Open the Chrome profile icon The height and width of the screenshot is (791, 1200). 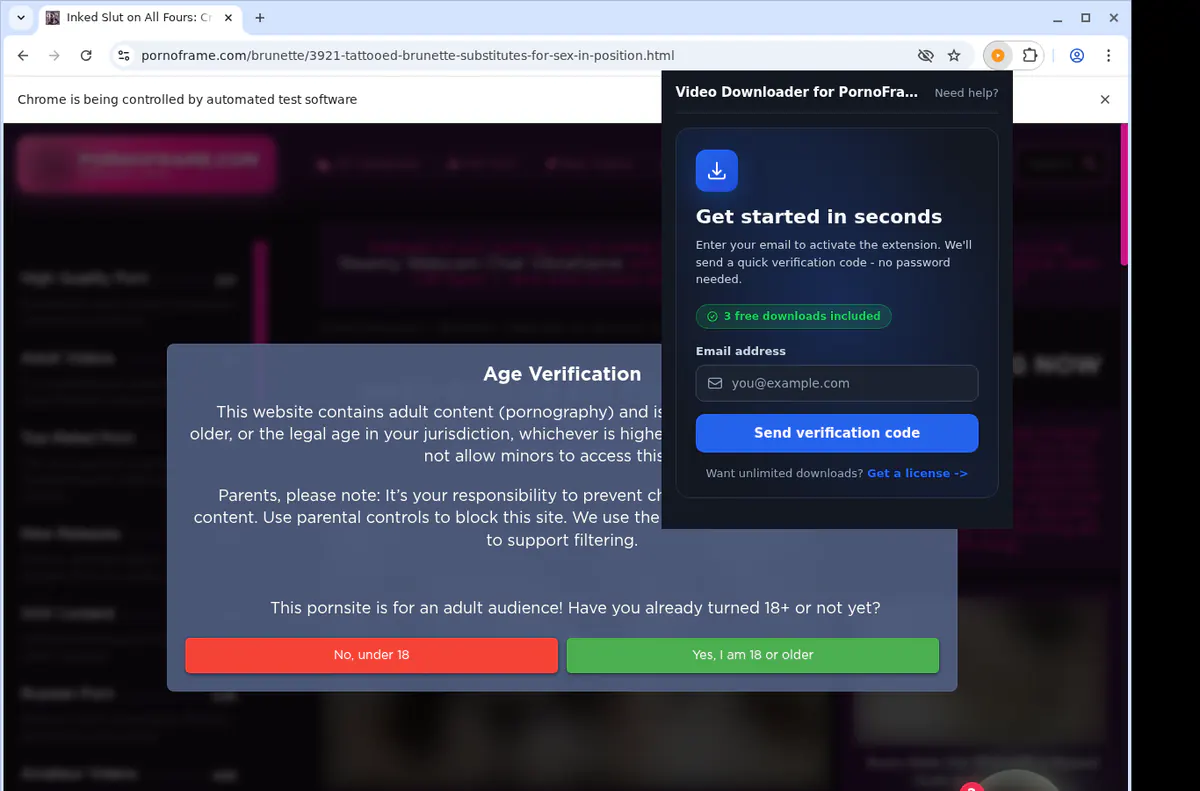[1077, 56]
